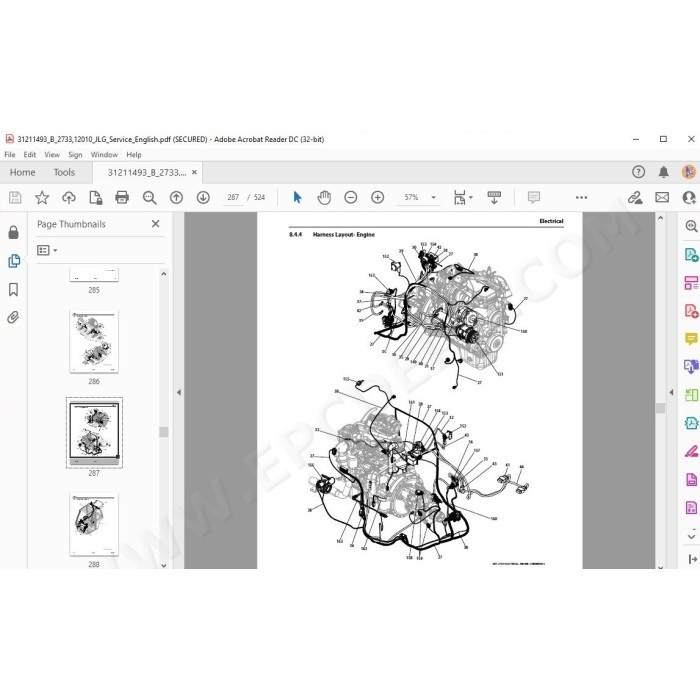Click the scrolling mode keyboard icon
The image size is (700, 700).
pyautogui.click(x=494, y=197)
